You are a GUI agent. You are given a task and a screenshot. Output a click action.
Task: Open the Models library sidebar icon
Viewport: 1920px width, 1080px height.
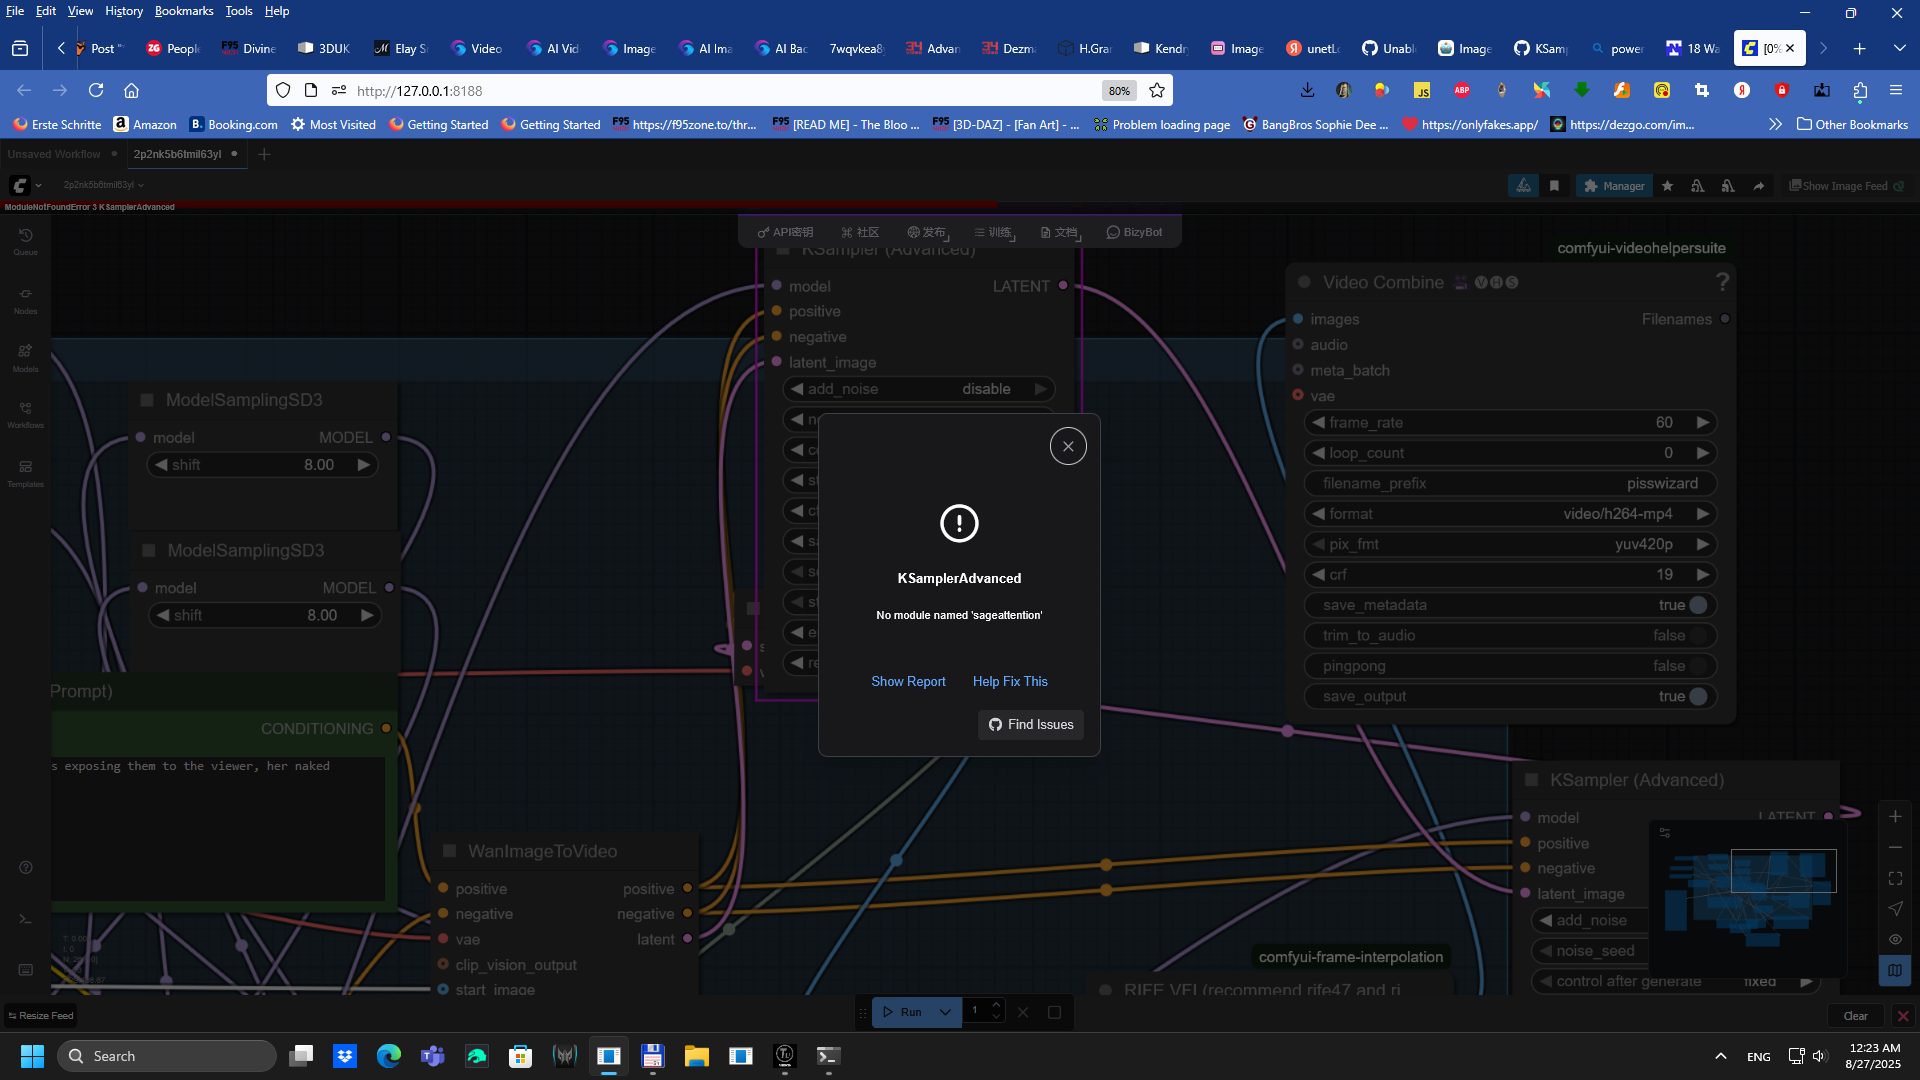tap(25, 357)
